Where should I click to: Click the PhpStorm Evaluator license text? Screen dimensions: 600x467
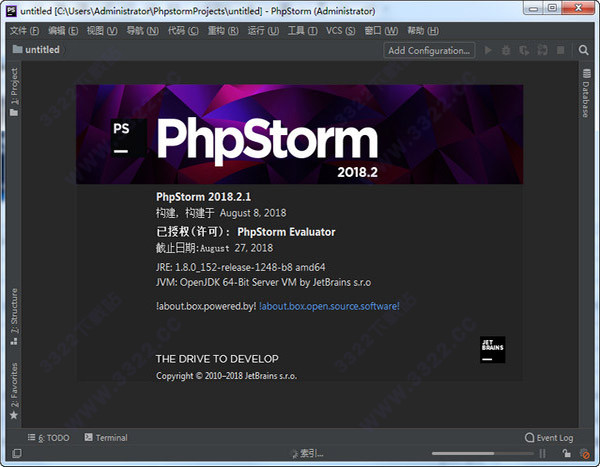click(x=286, y=232)
